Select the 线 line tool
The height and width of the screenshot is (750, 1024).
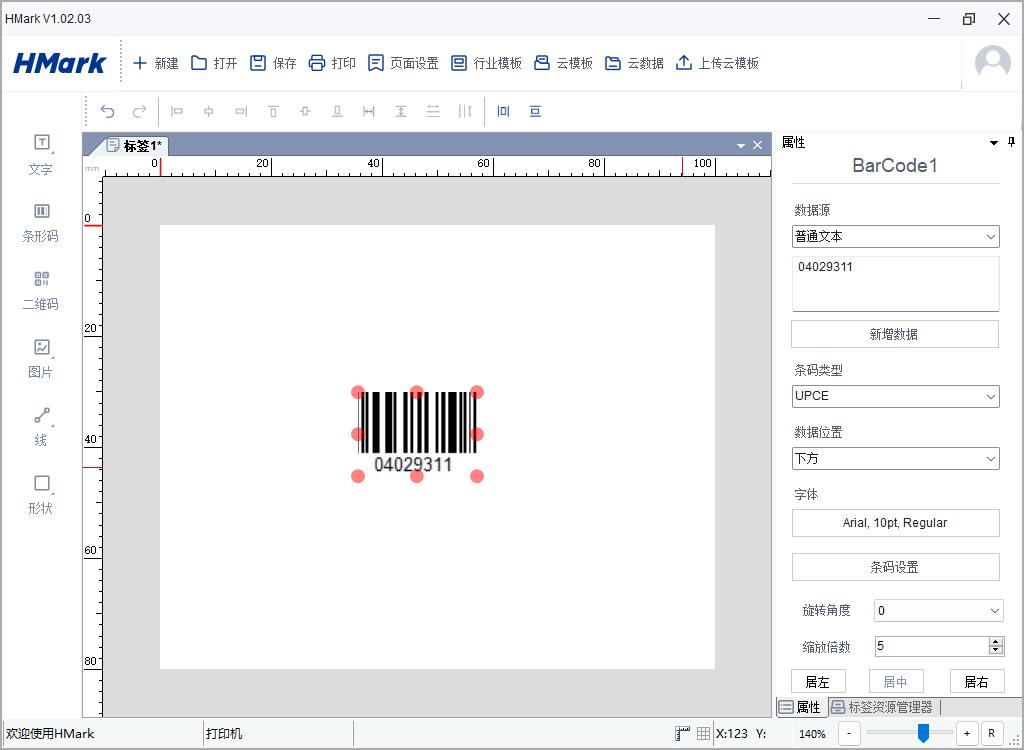[x=40, y=427]
